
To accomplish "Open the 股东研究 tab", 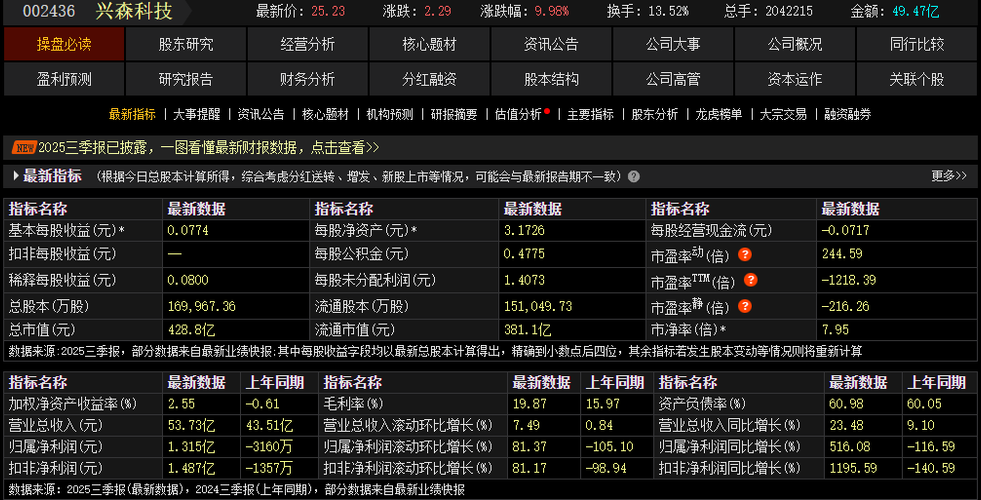I will pyautogui.click(x=186, y=44).
